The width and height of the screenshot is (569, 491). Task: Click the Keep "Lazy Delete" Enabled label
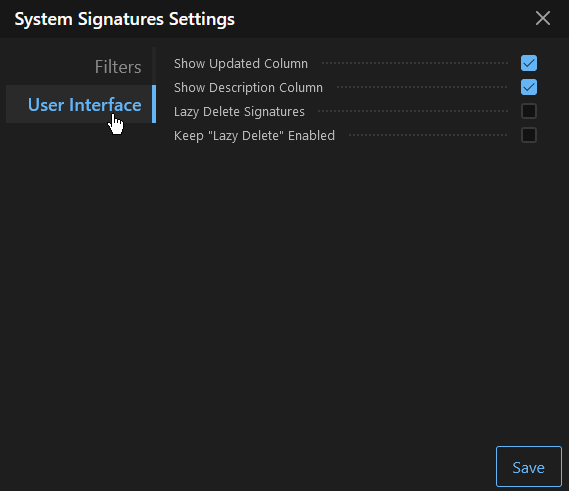tap(254, 135)
